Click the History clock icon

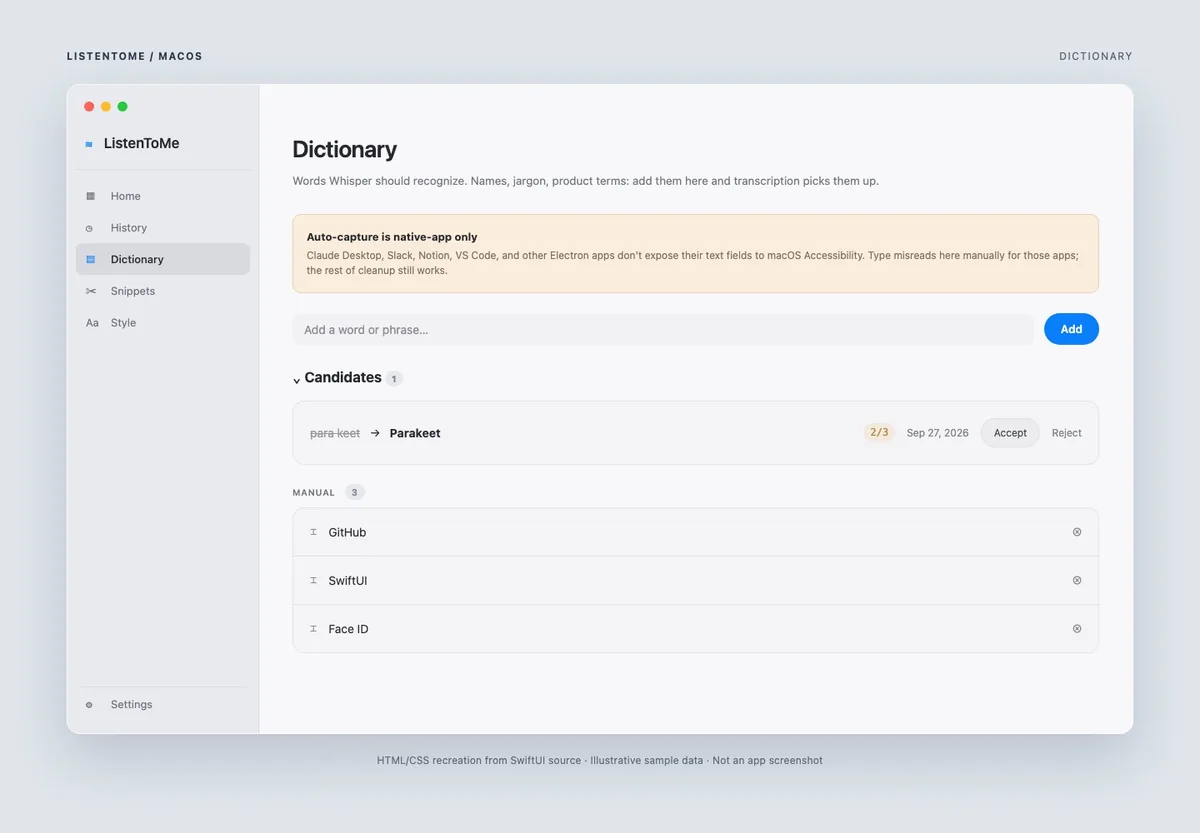90,228
